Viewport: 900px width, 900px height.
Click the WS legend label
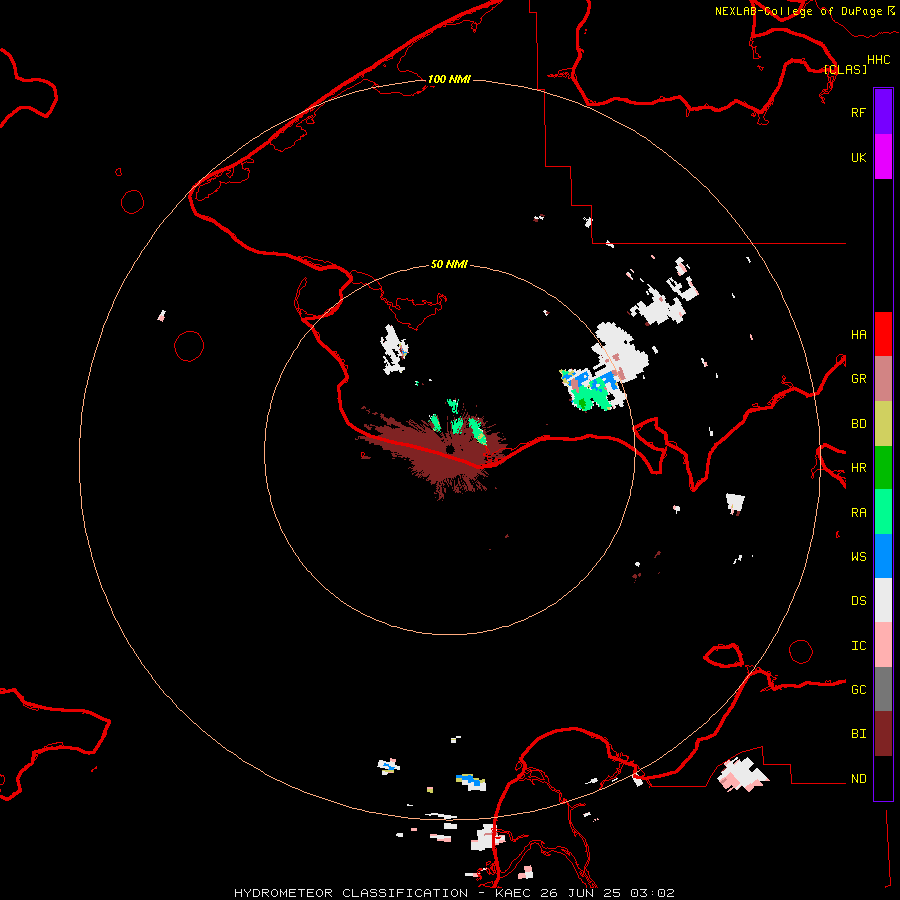pos(858,556)
